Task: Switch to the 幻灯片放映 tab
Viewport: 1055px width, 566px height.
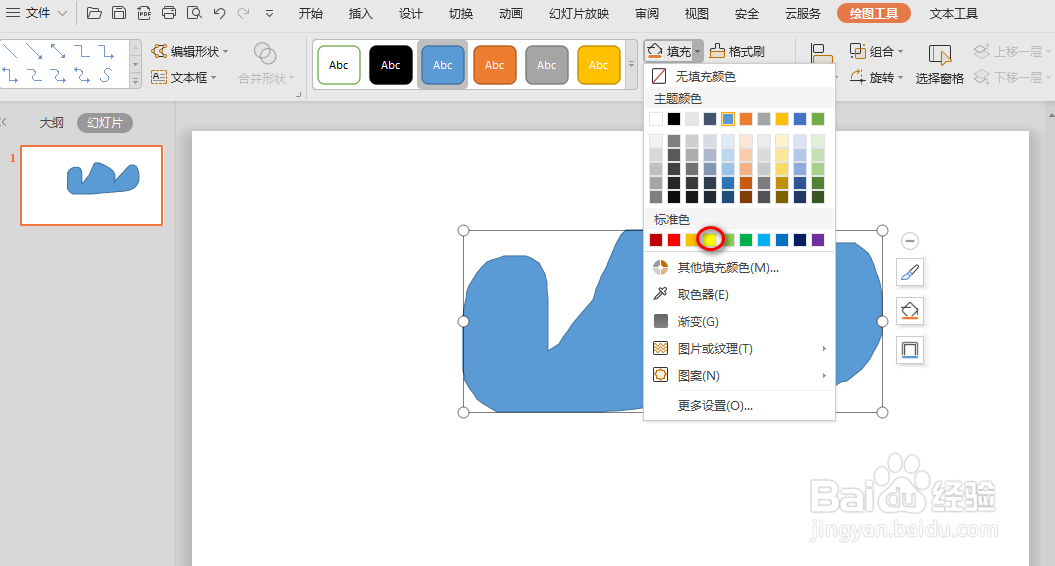Action: pos(579,13)
